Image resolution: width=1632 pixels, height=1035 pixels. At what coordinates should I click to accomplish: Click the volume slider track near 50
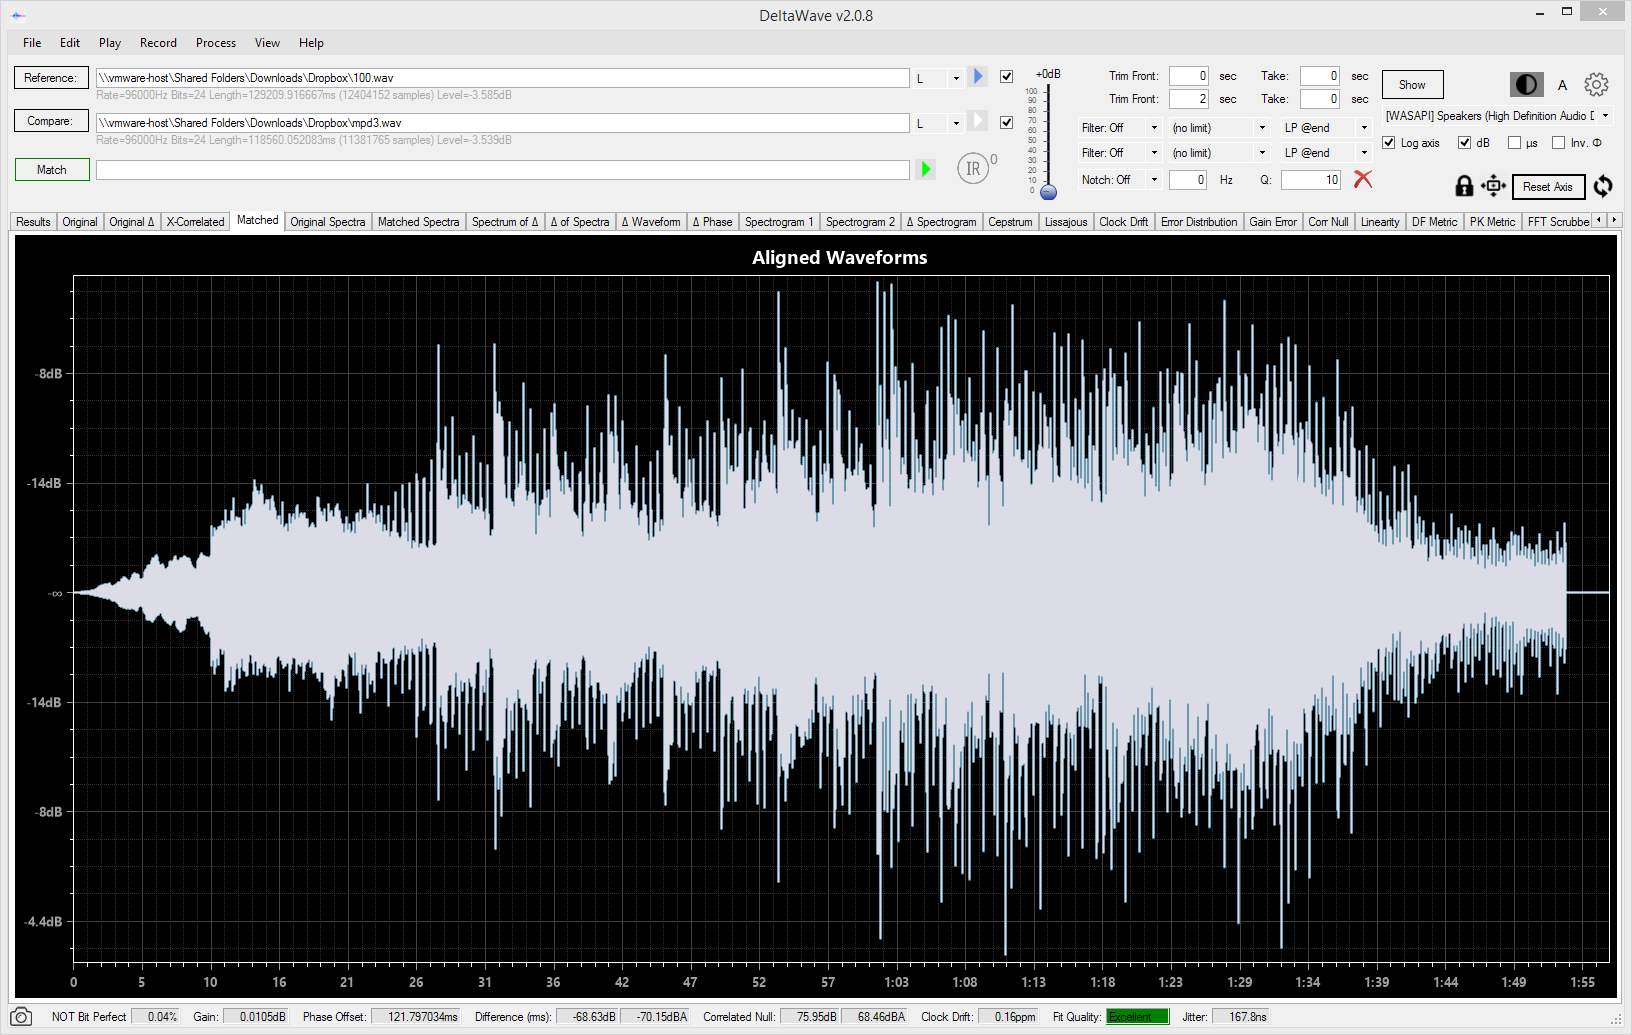[1048, 140]
